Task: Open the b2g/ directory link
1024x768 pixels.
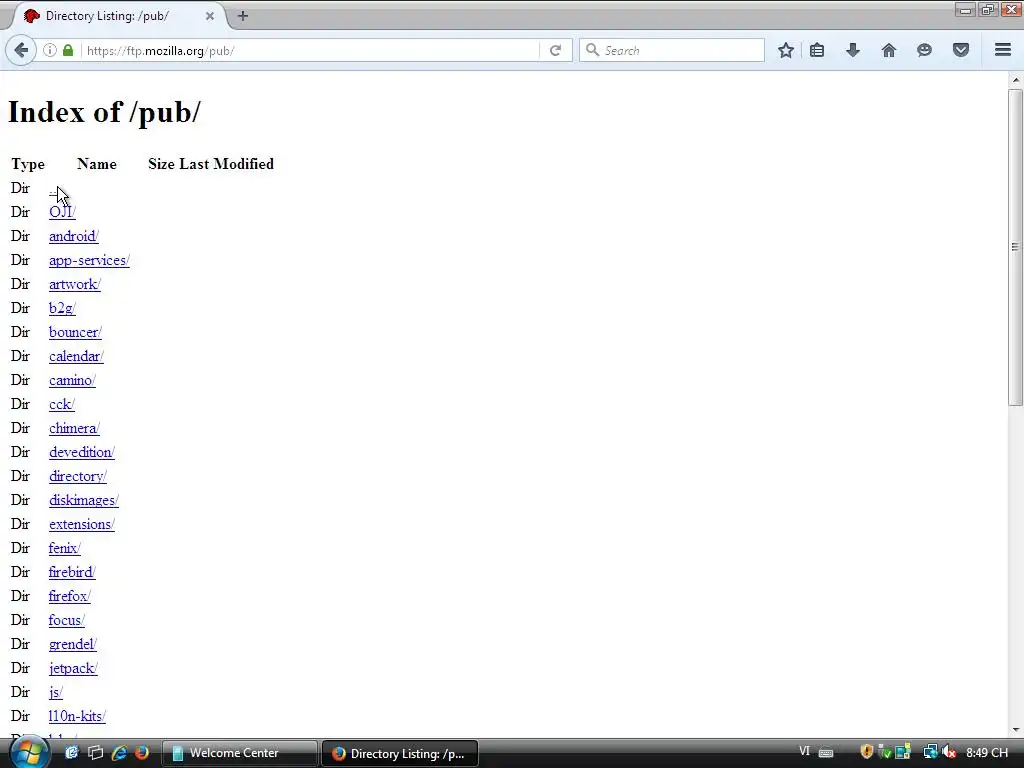Action: tap(62, 308)
